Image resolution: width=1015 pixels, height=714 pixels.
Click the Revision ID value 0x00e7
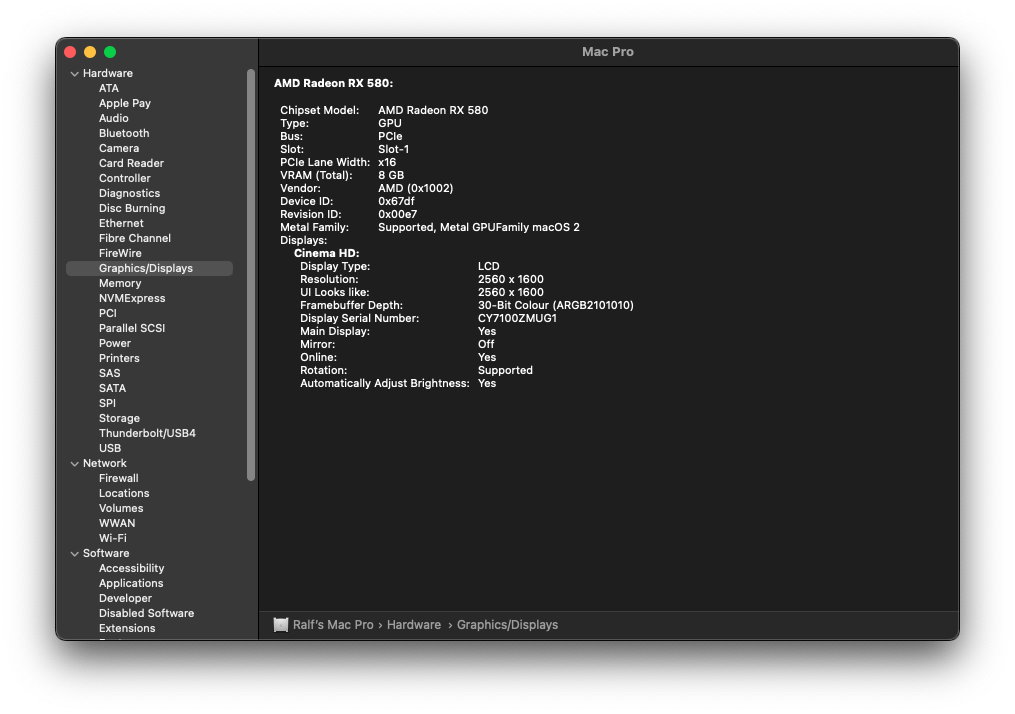point(397,214)
